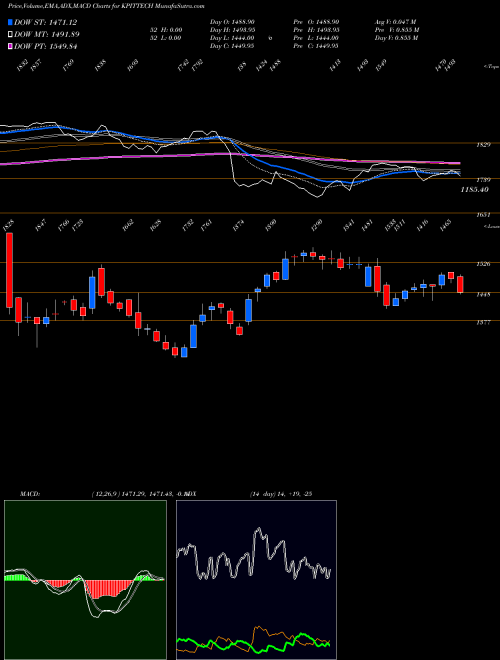Image resolution: width=500 pixels, height=660 pixels.
Task: Click the 'Day V: 0.855 M' volume value
Action: tap(396, 38)
